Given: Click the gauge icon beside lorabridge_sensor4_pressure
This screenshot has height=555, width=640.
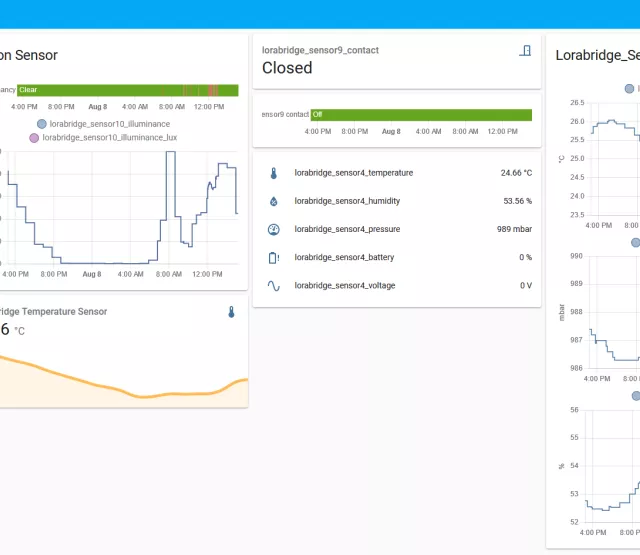Looking at the screenshot, I should (x=273, y=229).
